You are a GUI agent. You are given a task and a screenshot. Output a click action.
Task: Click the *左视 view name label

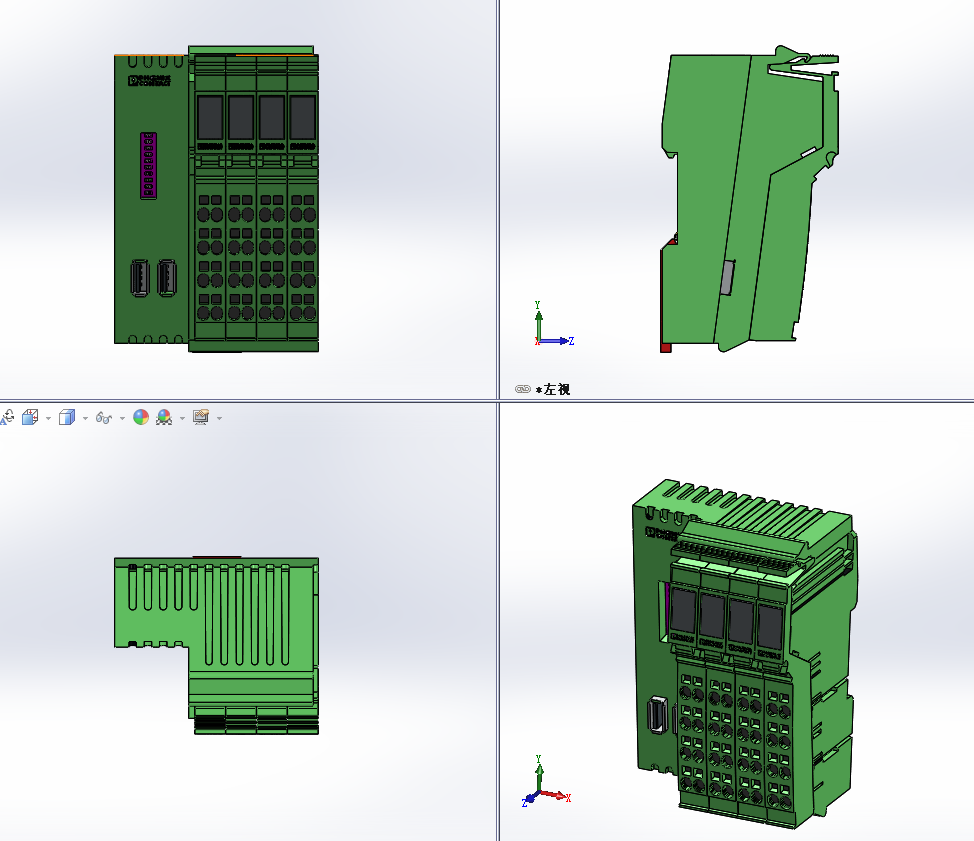click(553, 389)
